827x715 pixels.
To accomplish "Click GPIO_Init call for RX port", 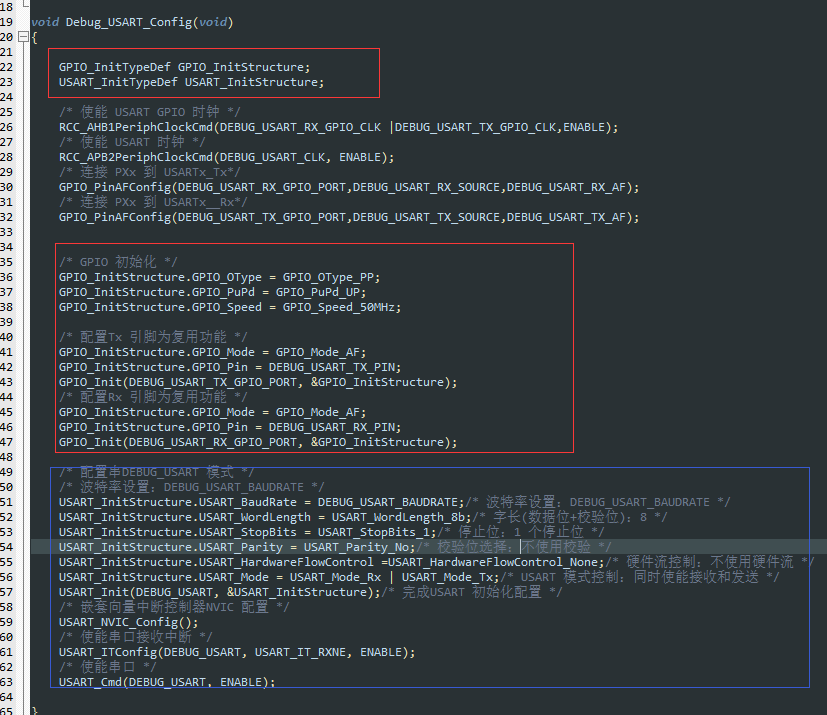I will [x=258, y=442].
